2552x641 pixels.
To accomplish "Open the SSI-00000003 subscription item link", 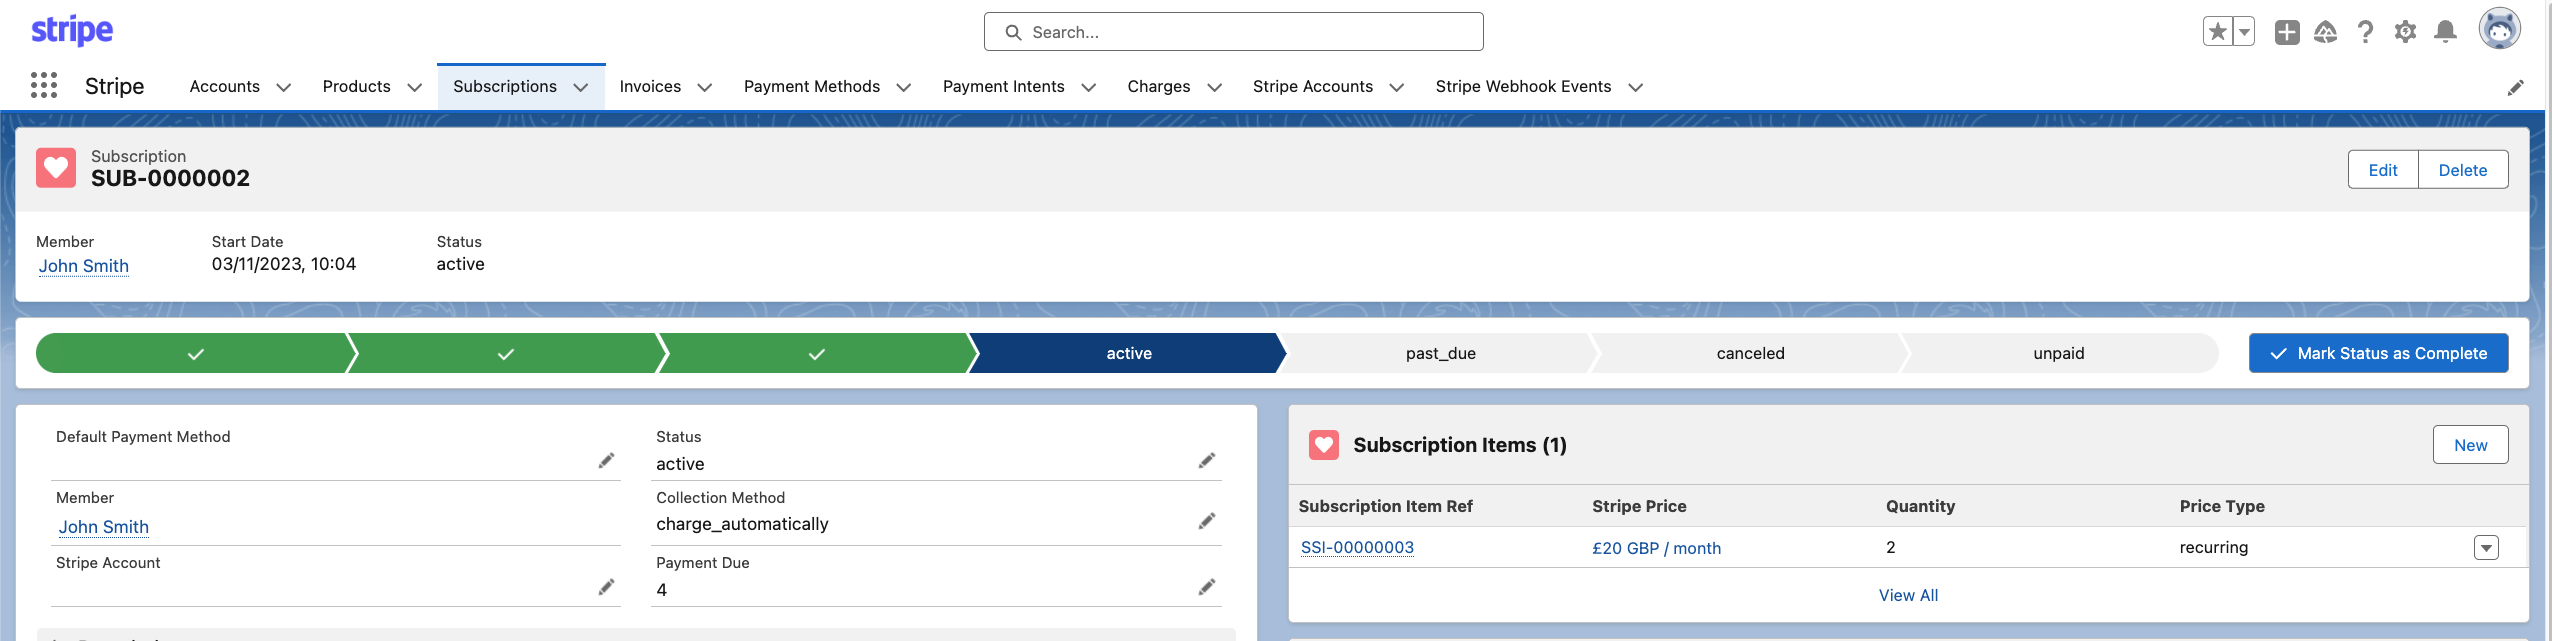I will click(1356, 548).
